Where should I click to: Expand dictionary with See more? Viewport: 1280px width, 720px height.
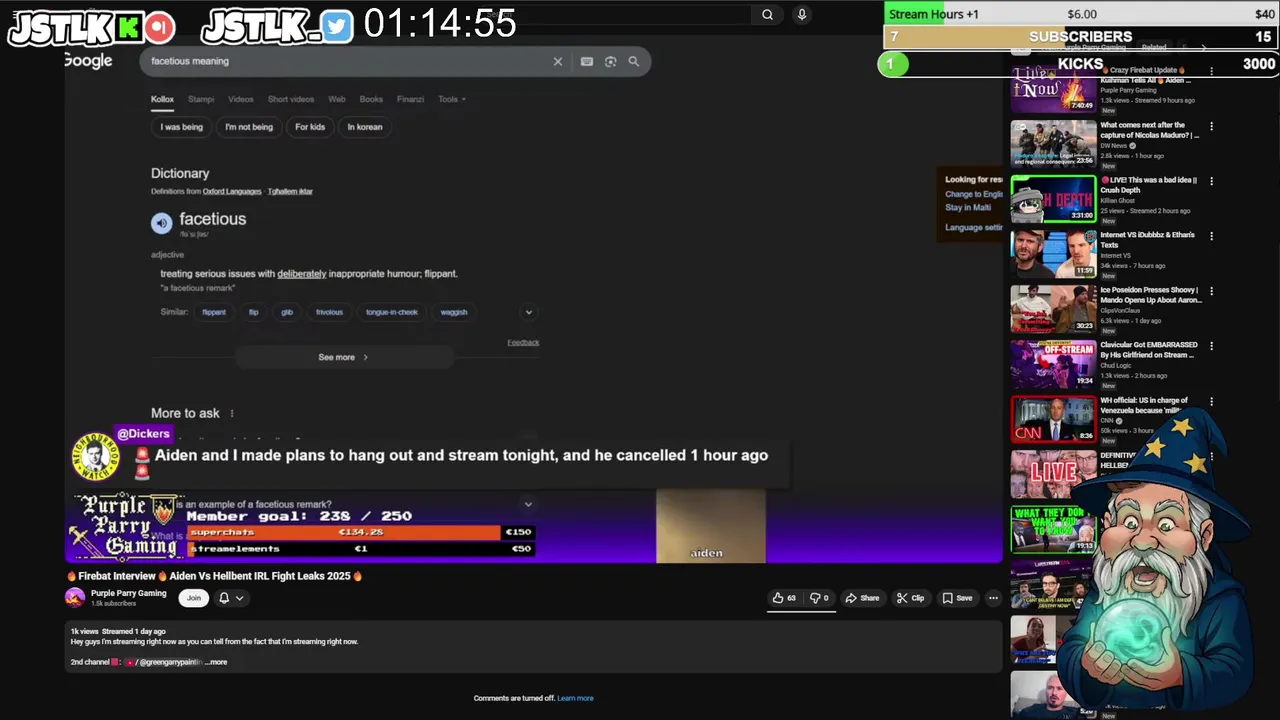(x=343, y=357)
